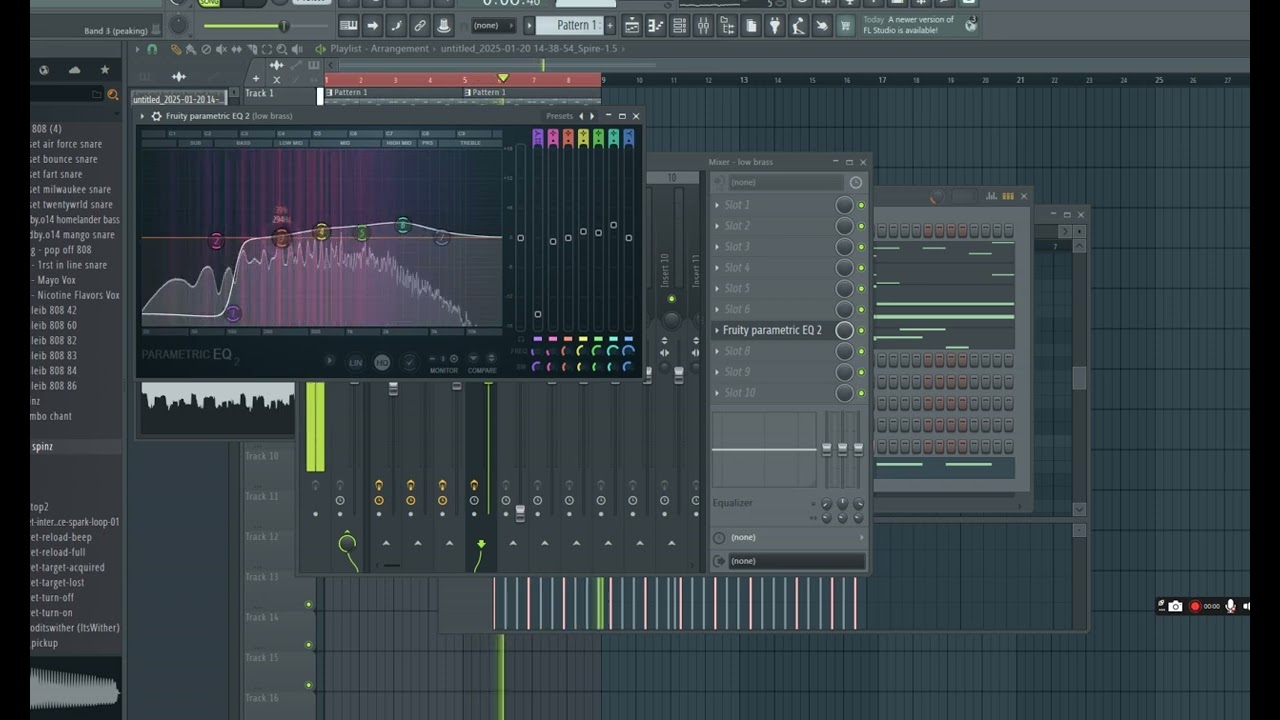Open mixer input source (none) dropdown

click(x=786, y=182)
